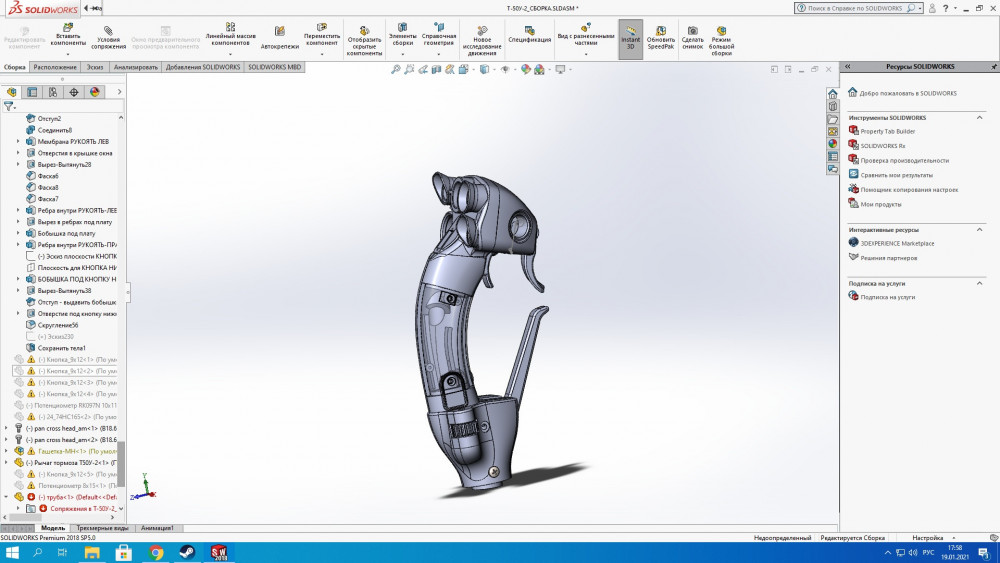Open ConfigurationManager tab in left panel
Viewport: 1000px width, 563px height.
coord(53,92)
